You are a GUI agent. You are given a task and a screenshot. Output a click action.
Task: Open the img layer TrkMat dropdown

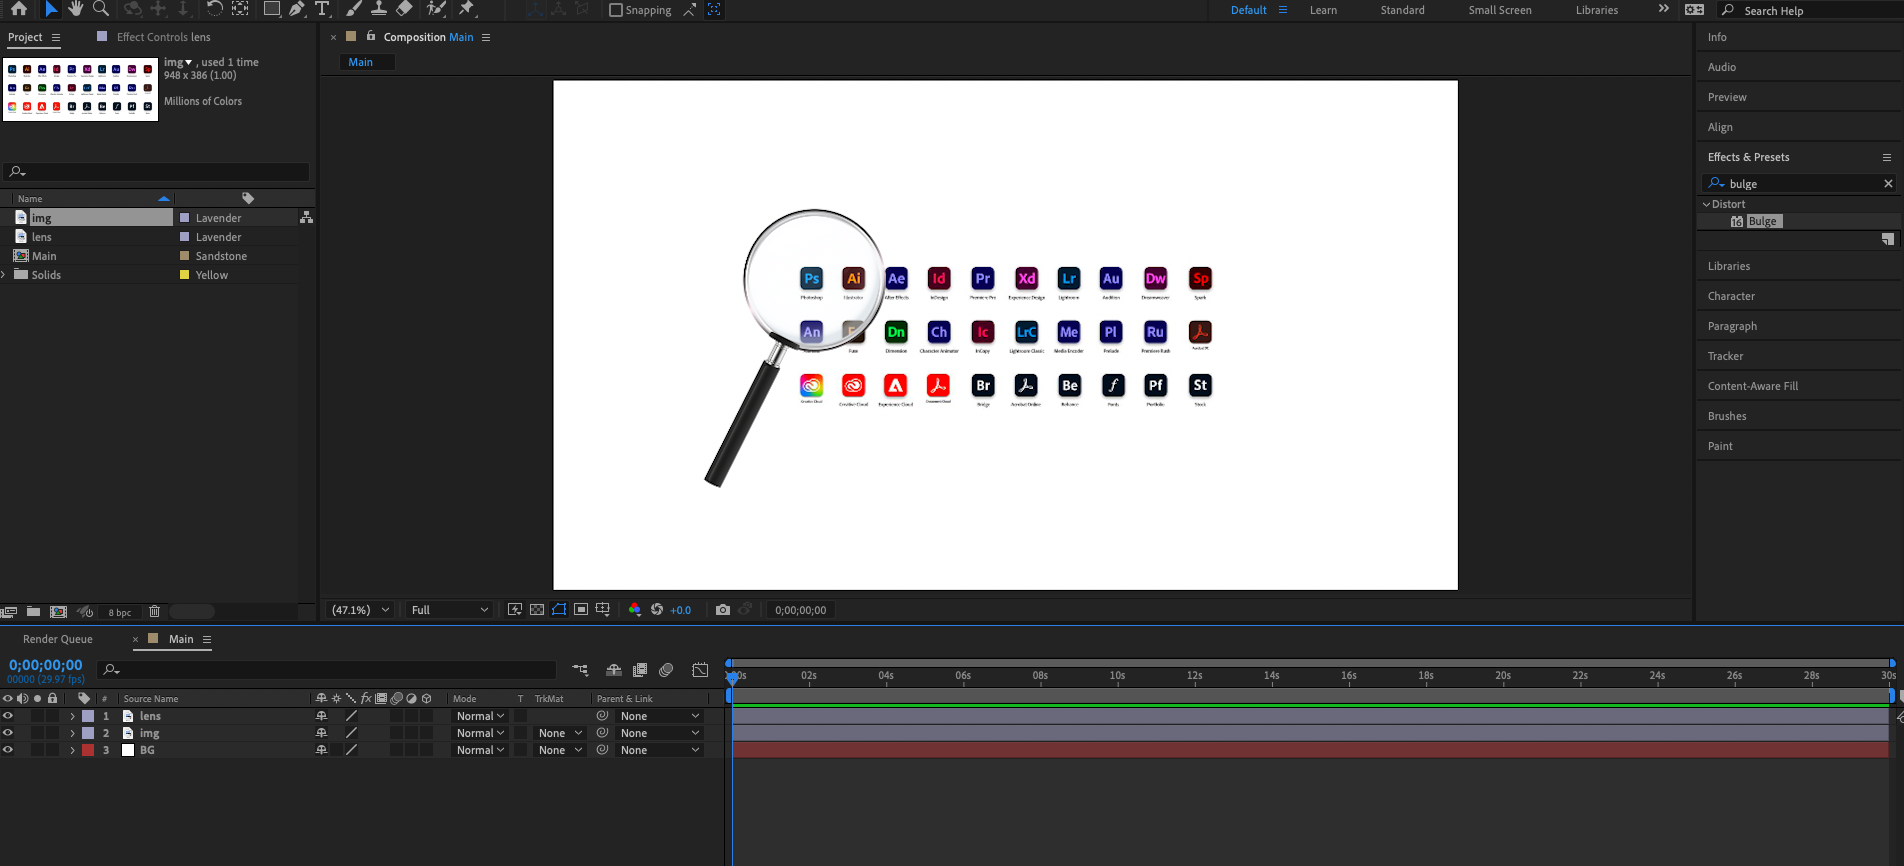560,733
